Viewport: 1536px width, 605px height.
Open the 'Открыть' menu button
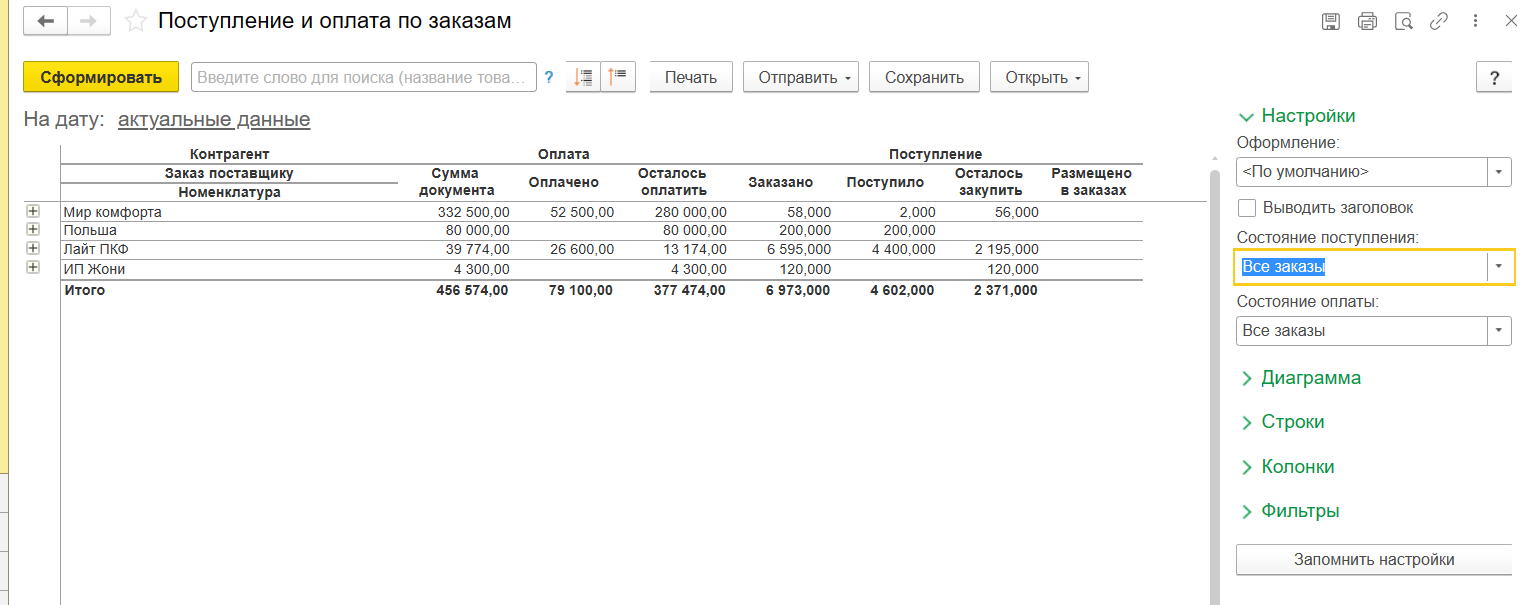[x=1039, y=77]
